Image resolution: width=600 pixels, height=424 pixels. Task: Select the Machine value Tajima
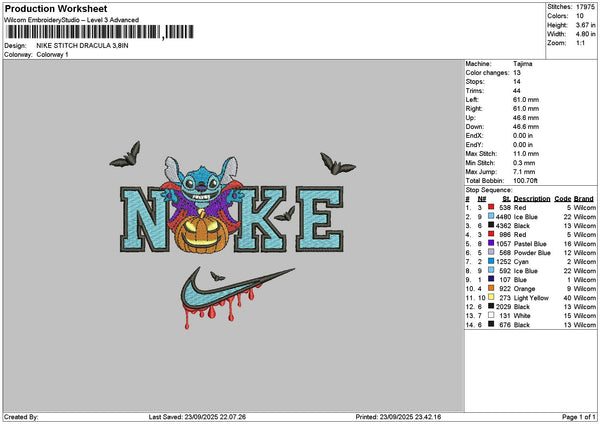[x=522, y=64]
